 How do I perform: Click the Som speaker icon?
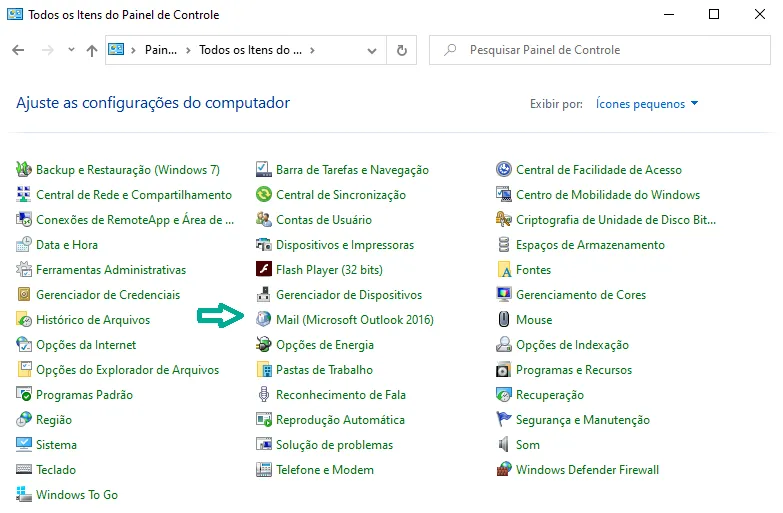(x=504, y=444)
